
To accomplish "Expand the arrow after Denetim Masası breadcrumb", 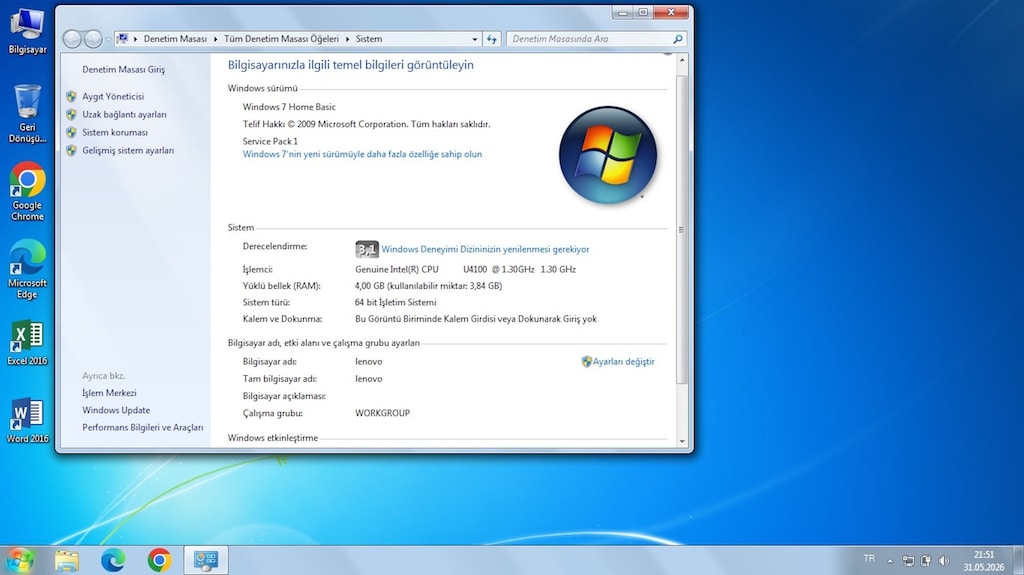I will pyautogui.click(x=215, y=39).
